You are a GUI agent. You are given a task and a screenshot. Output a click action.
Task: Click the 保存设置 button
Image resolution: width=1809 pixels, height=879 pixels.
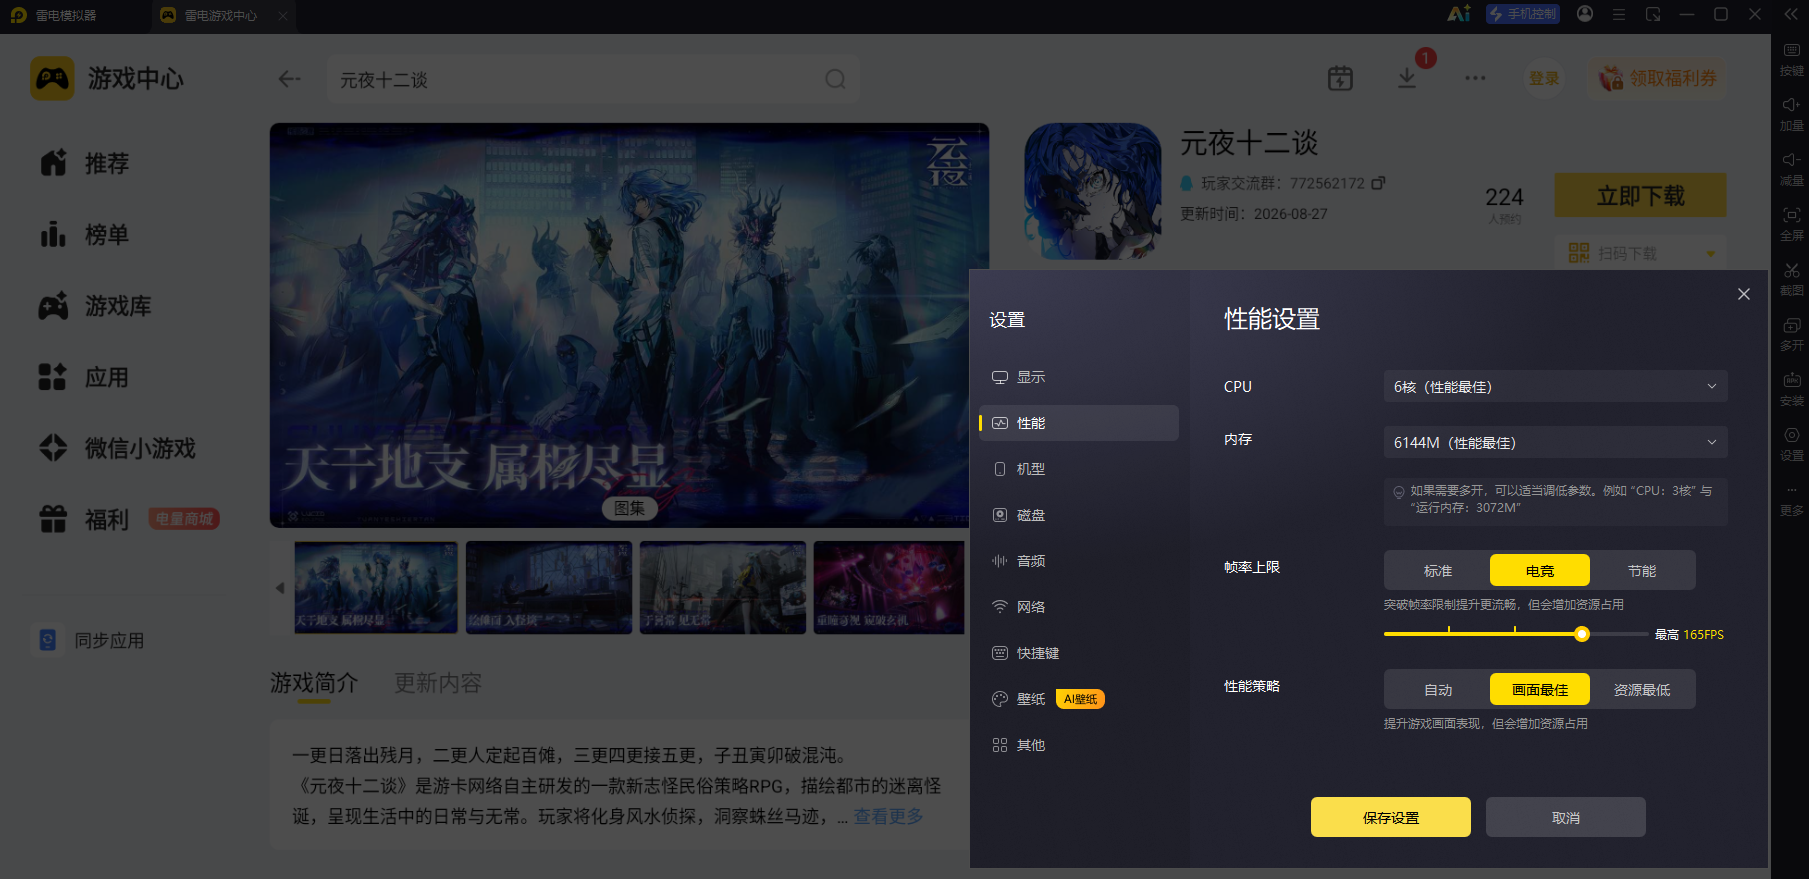point(1390,817)
